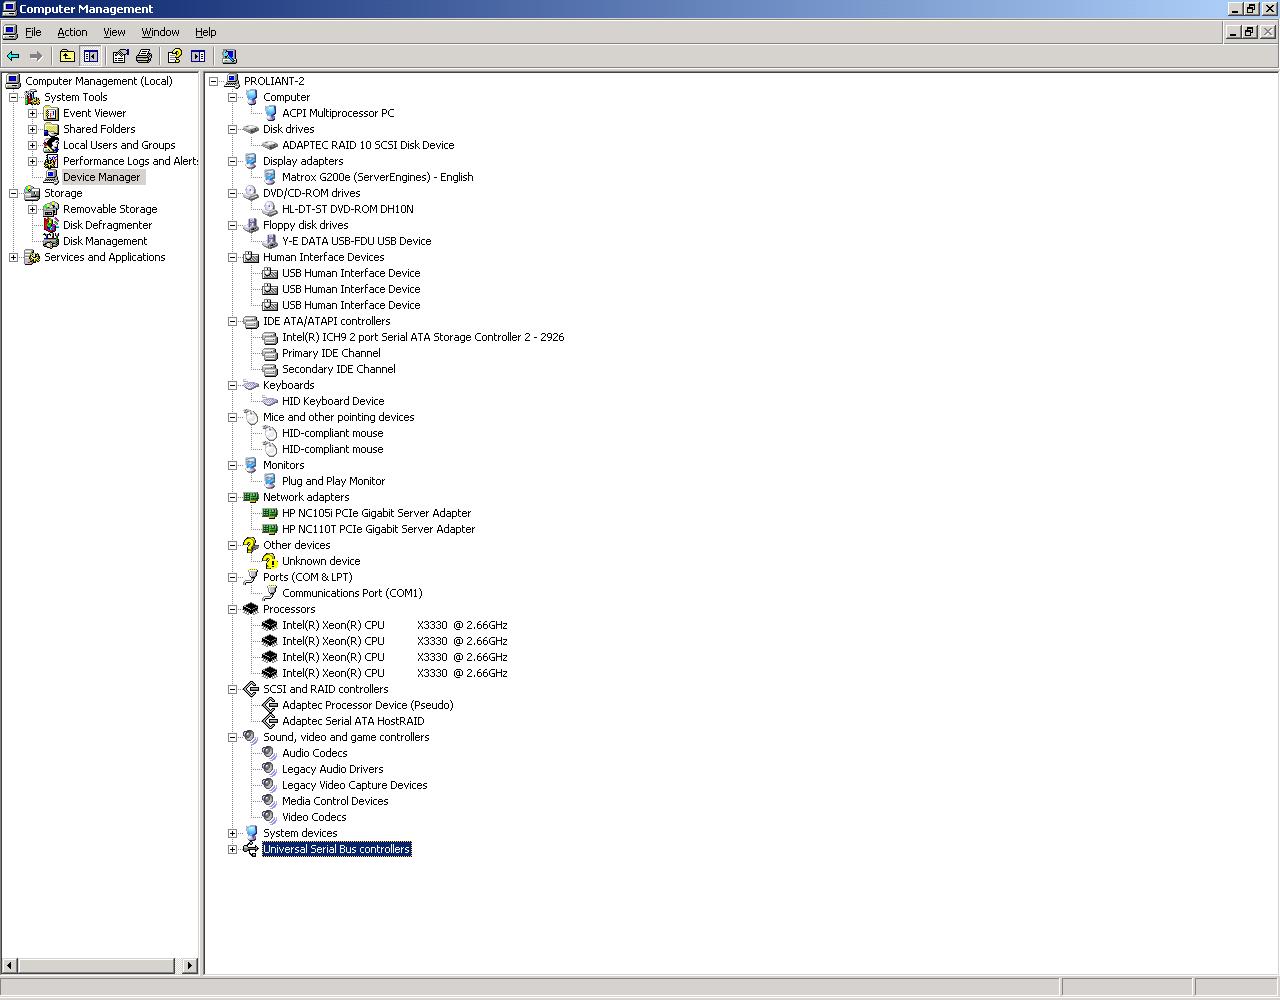Minimize the inner MMC child window
The image size is (1280, 1000).
1233,32
